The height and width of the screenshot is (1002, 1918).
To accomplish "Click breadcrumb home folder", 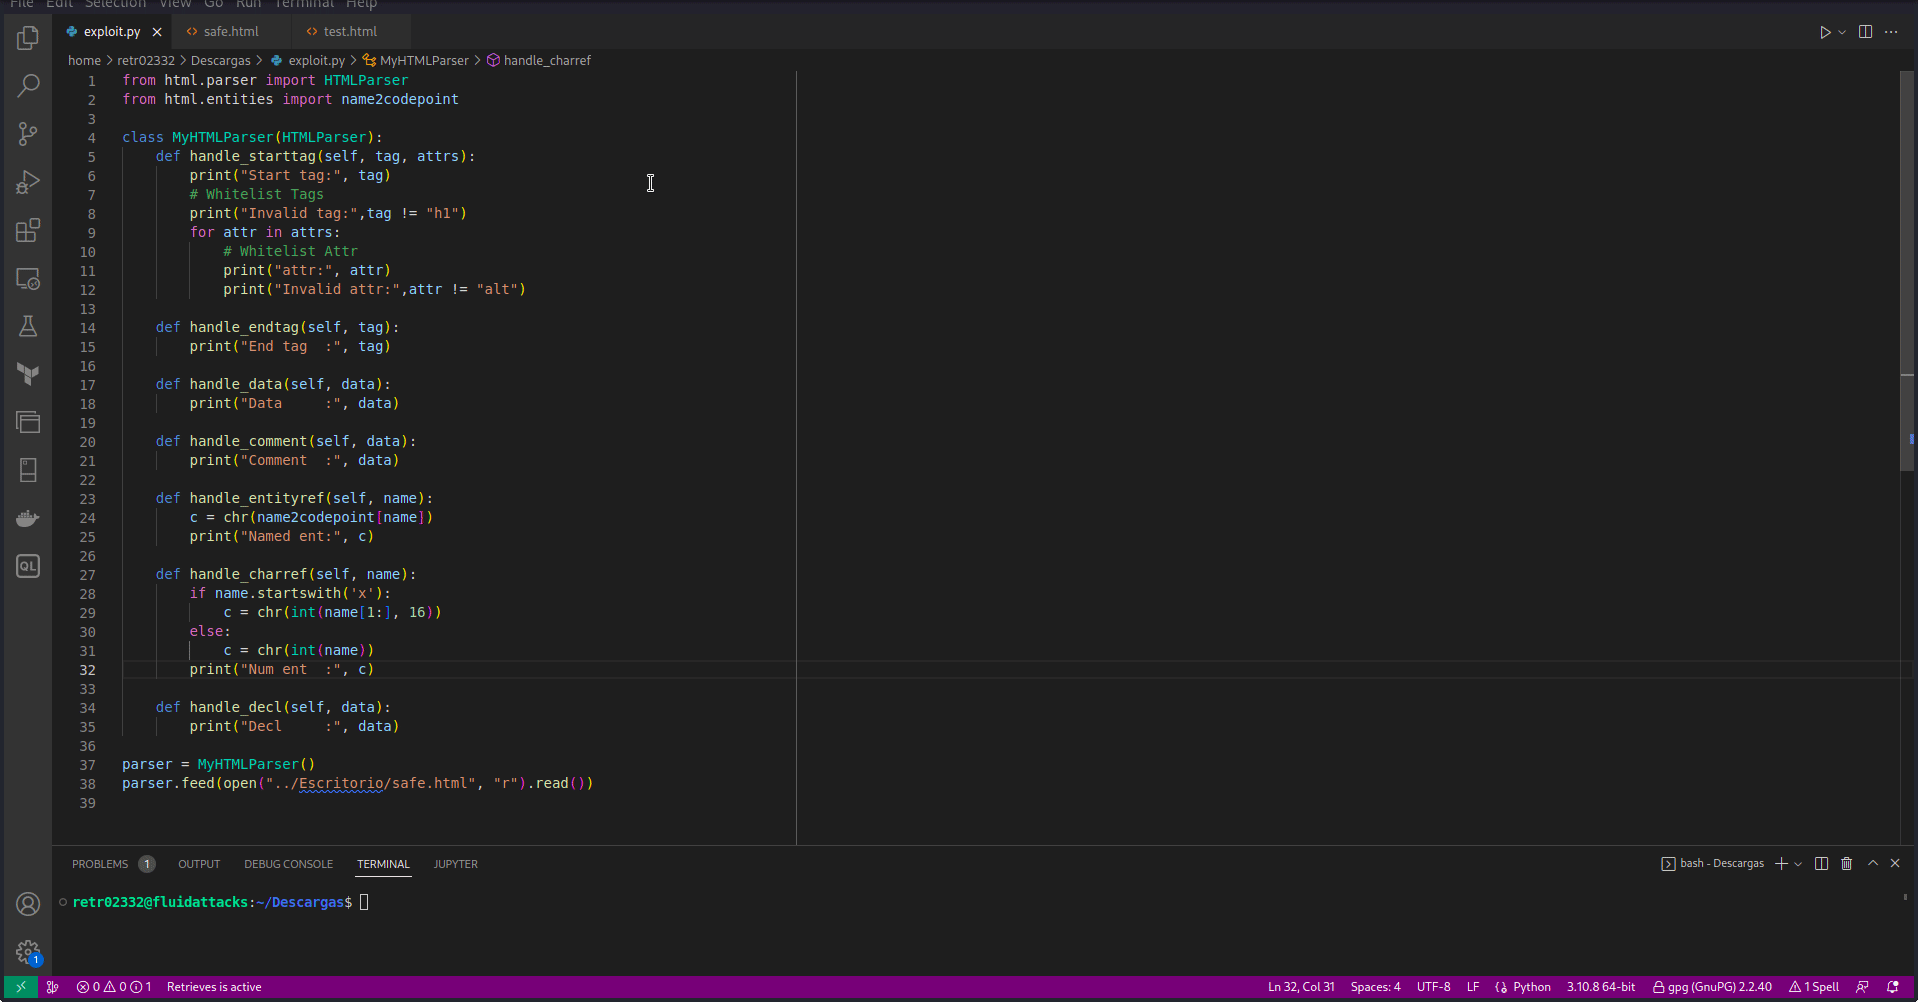I will coord(84,61).
